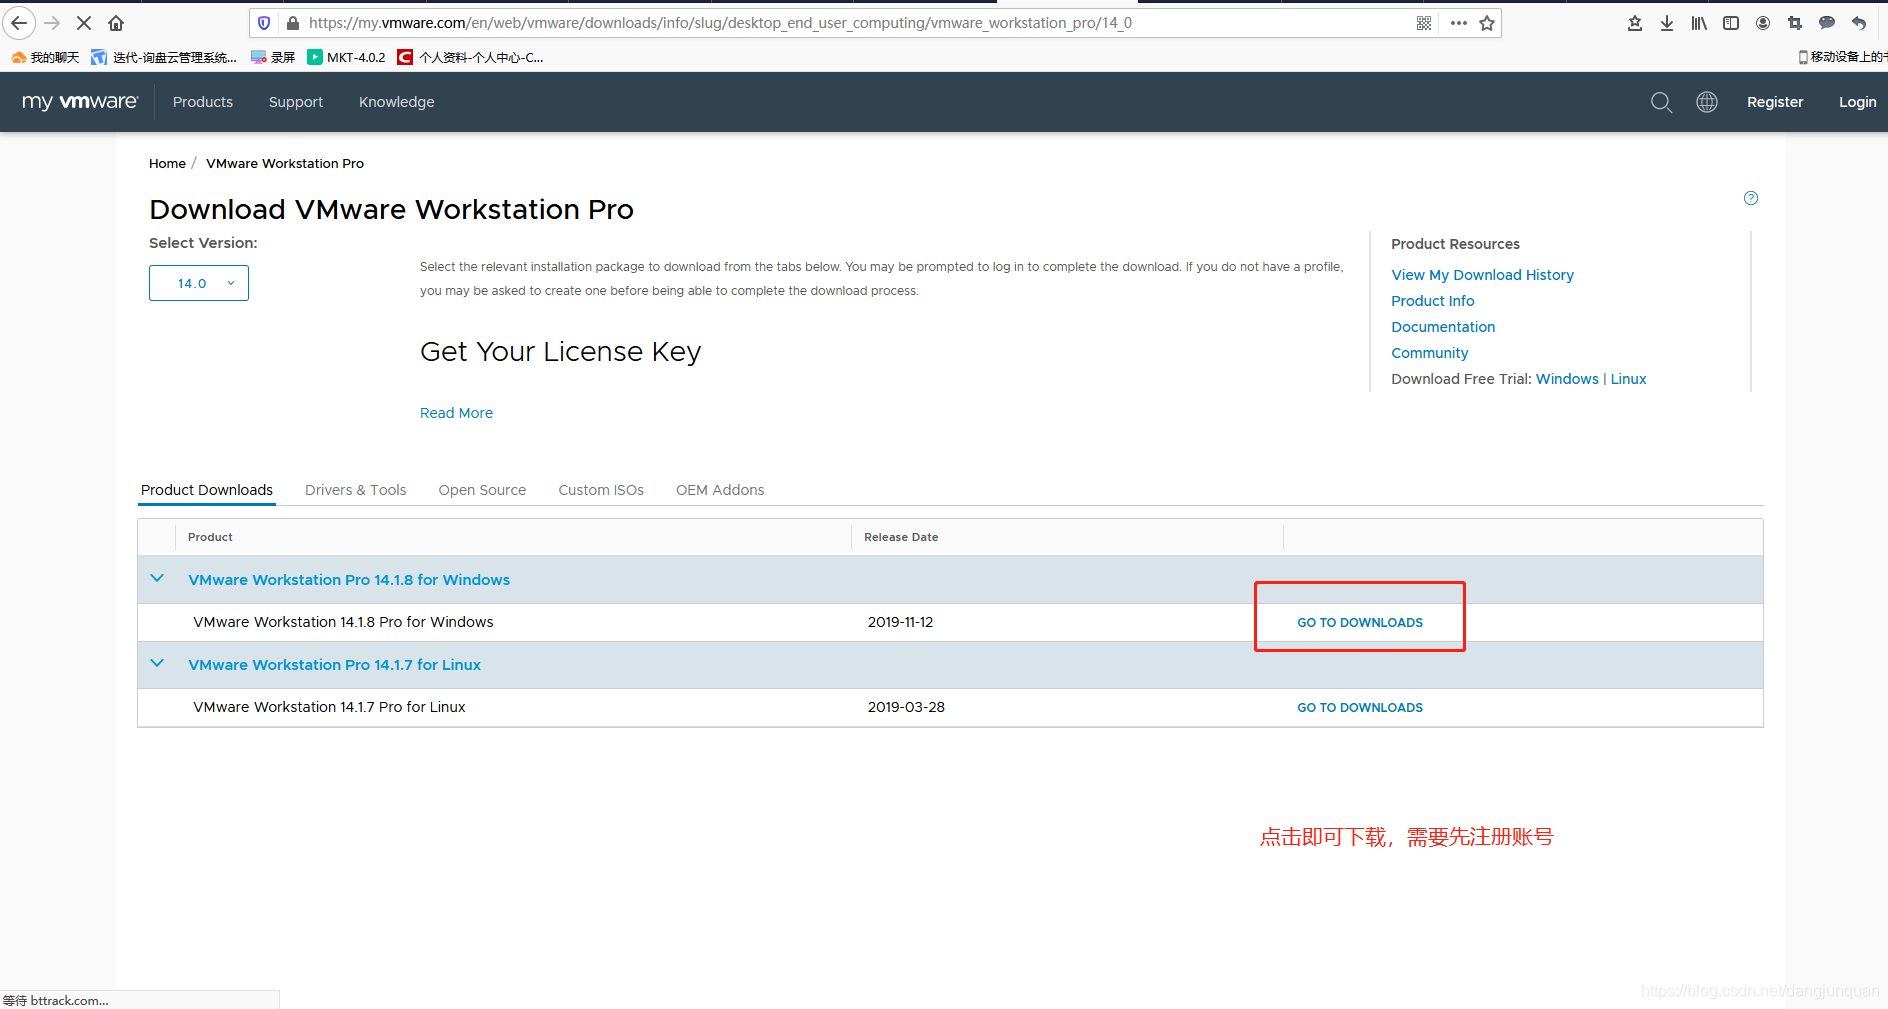Click the undo curved-arrow toolbar icon

point(1859,22)
